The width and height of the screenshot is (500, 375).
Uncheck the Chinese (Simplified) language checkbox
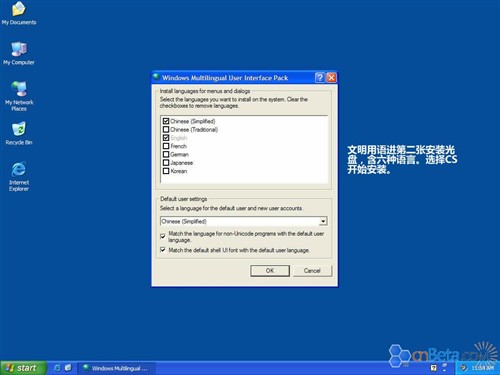[166, 121]
